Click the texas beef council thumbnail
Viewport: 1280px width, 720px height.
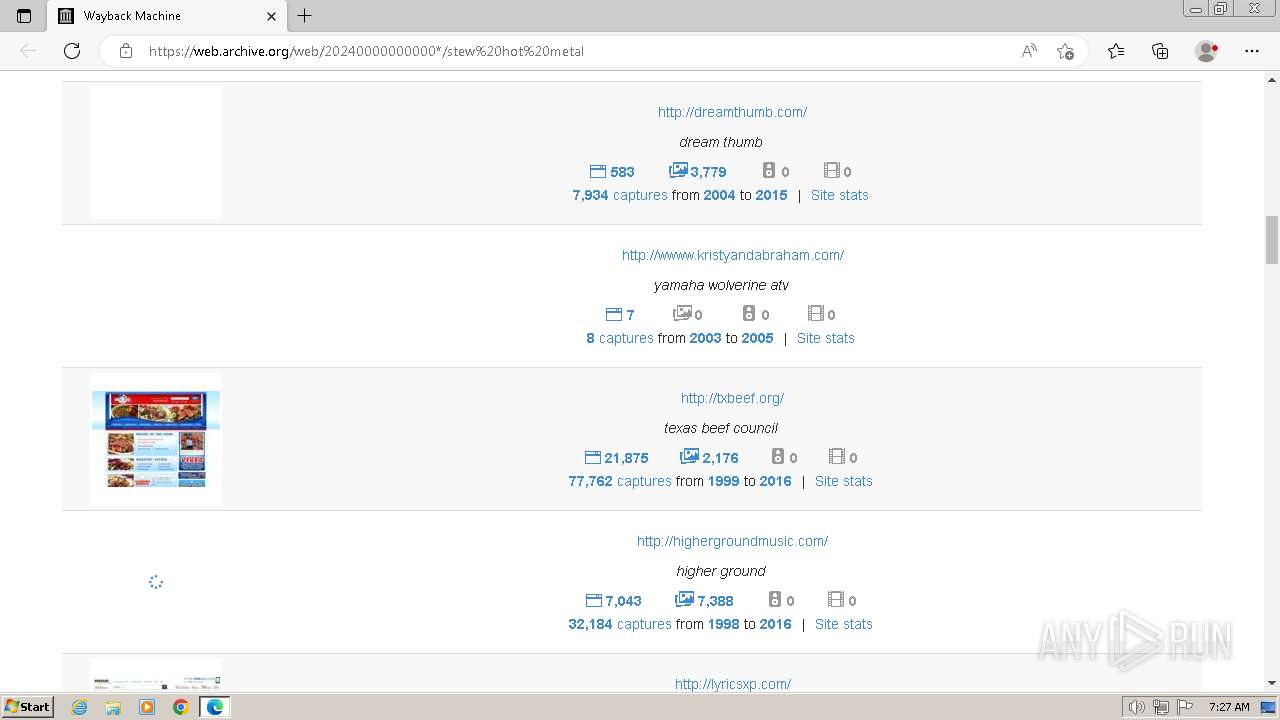tap(156, 439)
